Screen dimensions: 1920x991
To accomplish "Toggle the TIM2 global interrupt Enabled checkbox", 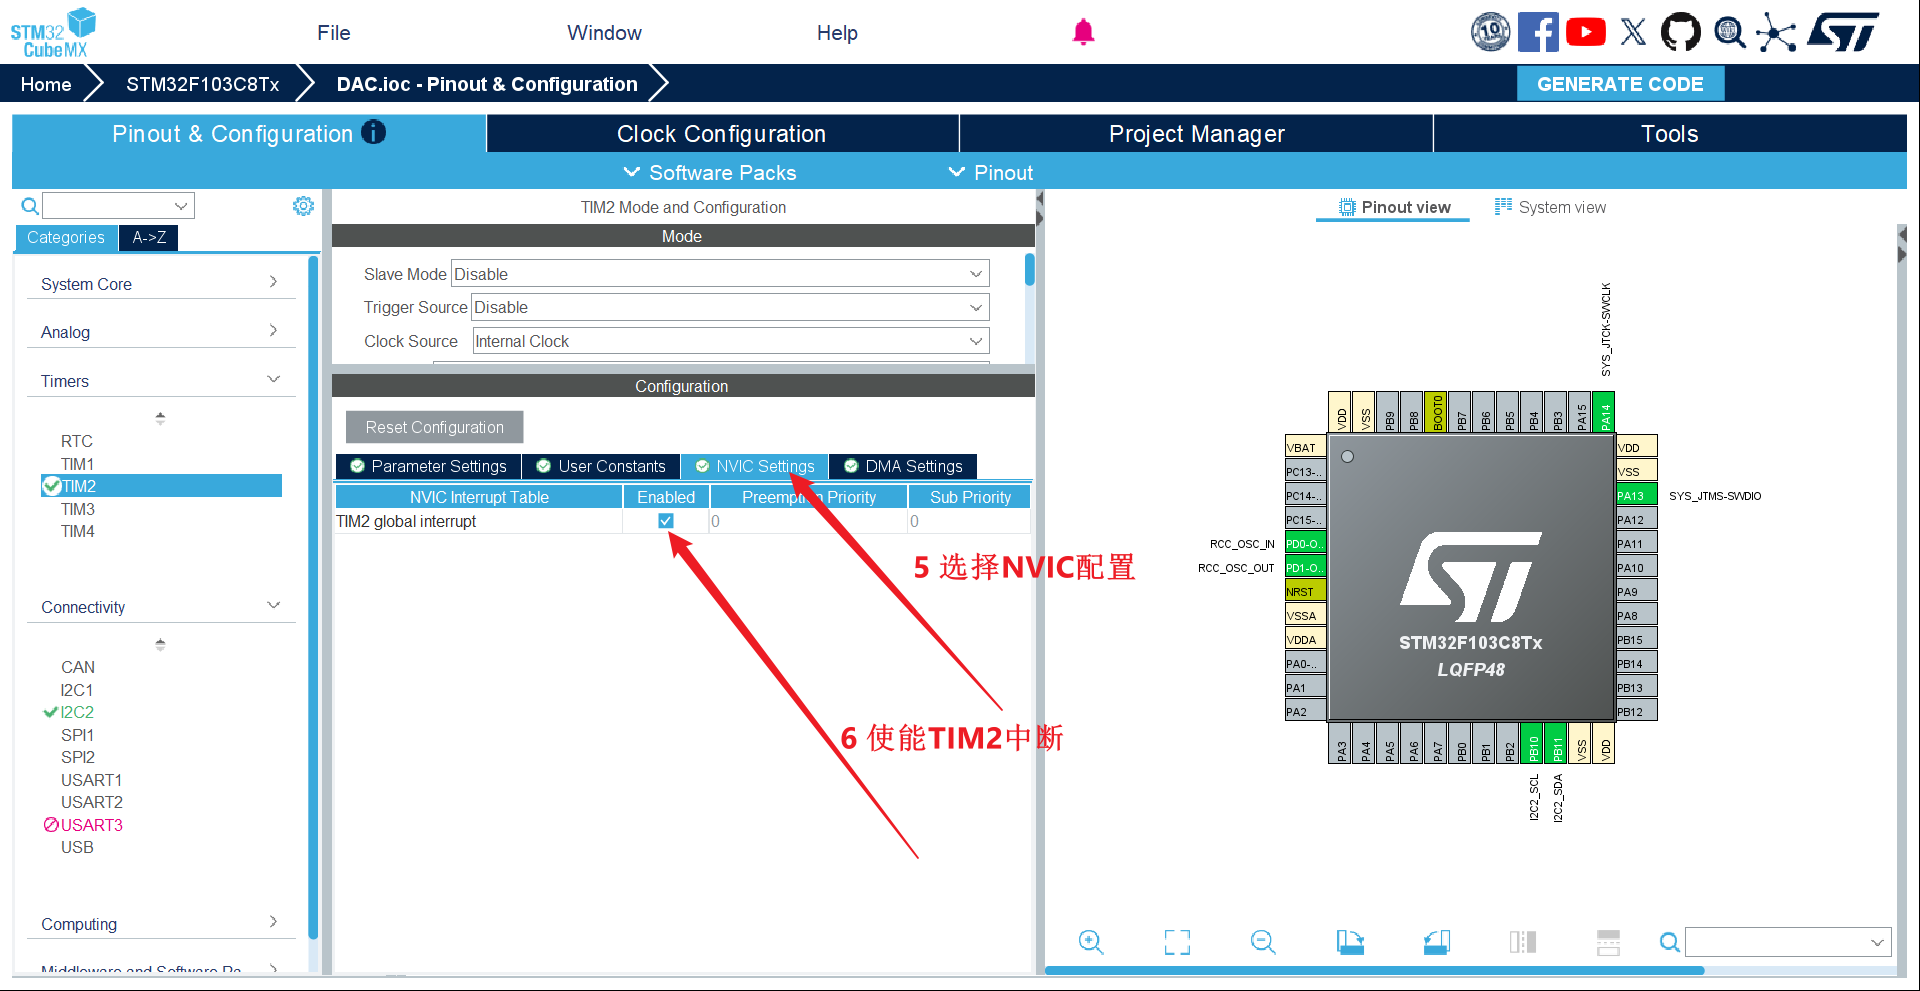I will click(666, 521).
